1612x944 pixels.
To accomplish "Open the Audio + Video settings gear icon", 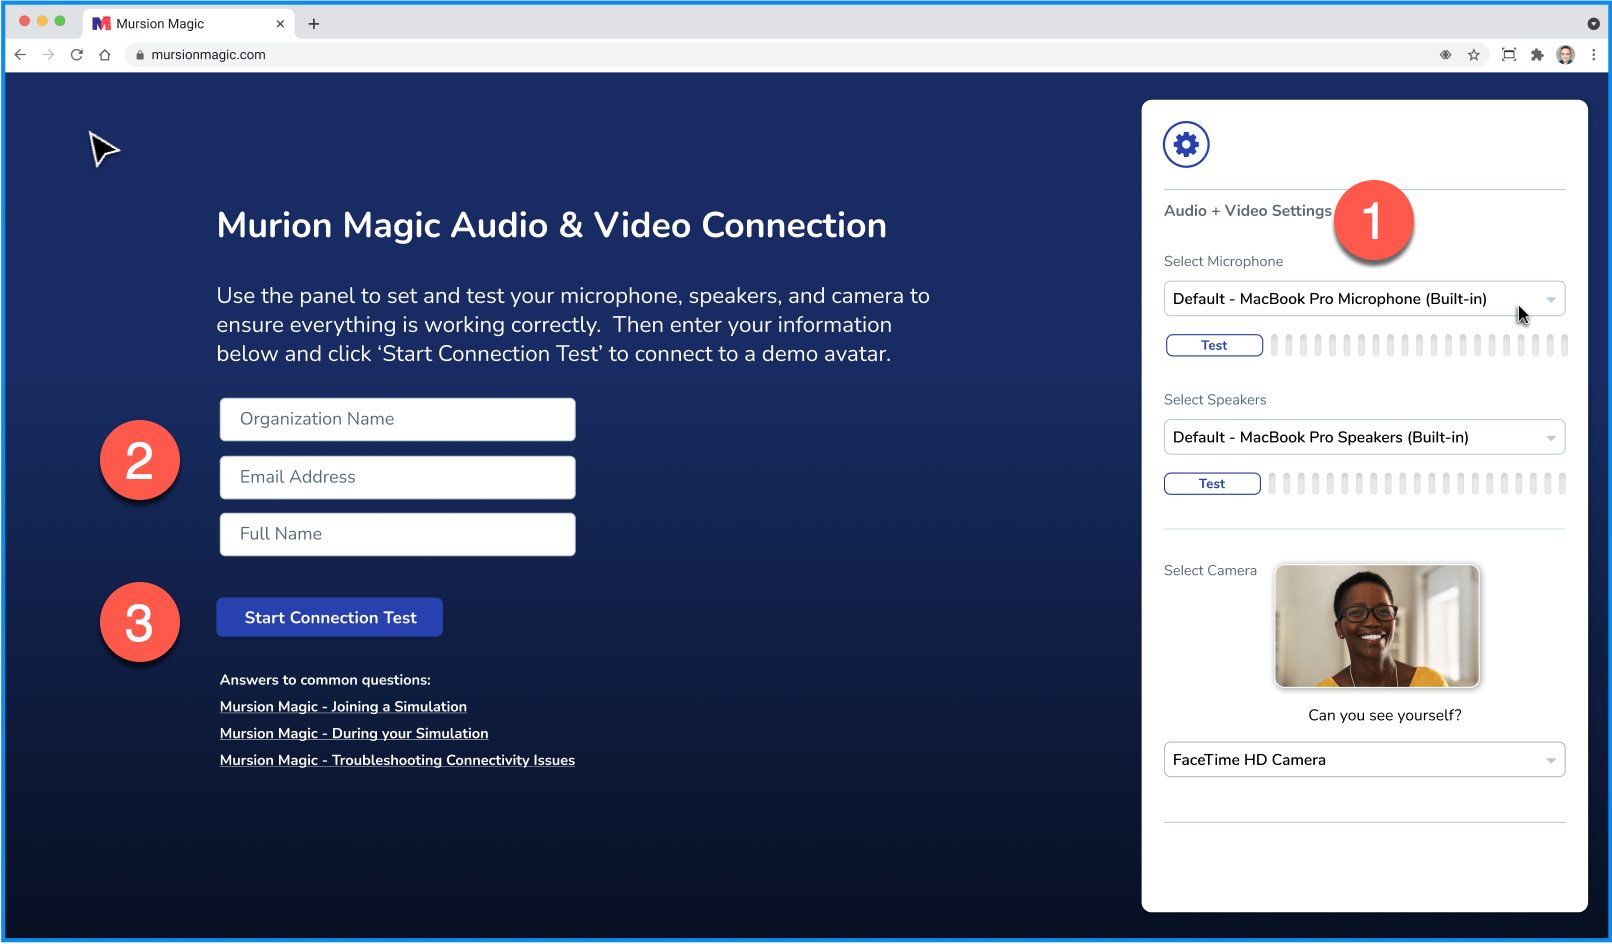I will [1185, 144].
